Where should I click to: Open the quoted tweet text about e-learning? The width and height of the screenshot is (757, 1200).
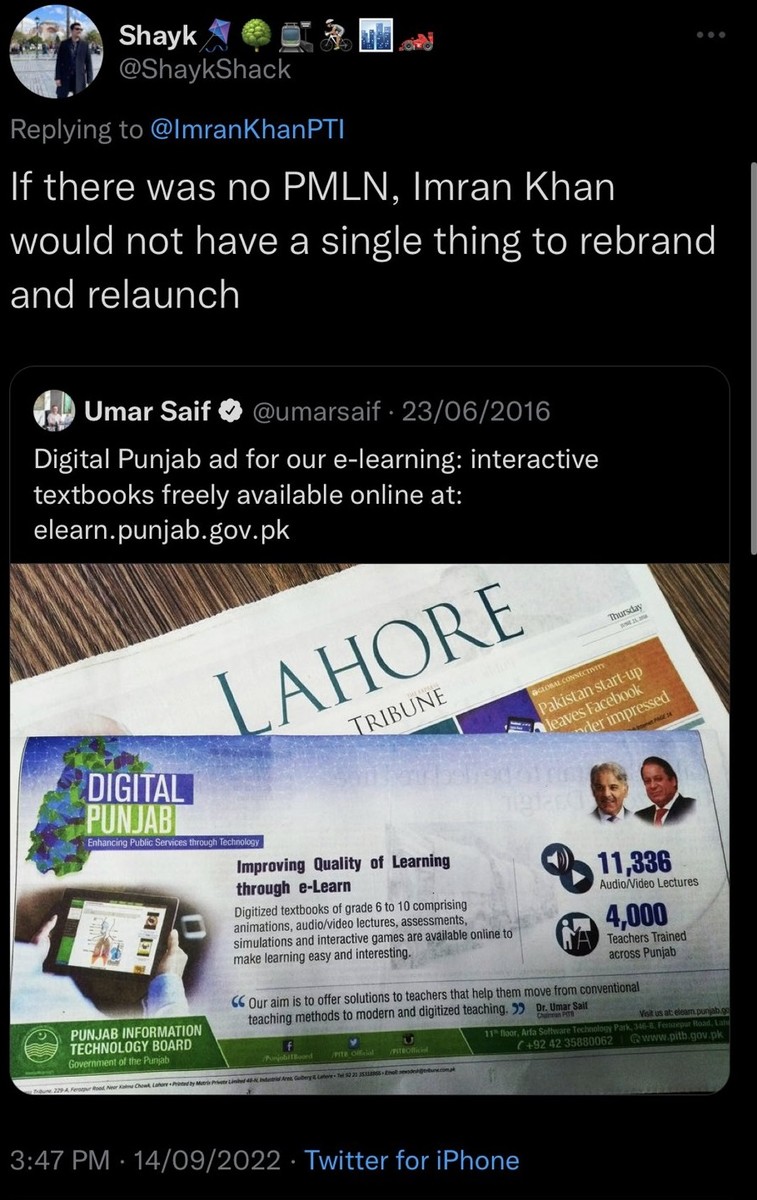[x=316, y=495]
